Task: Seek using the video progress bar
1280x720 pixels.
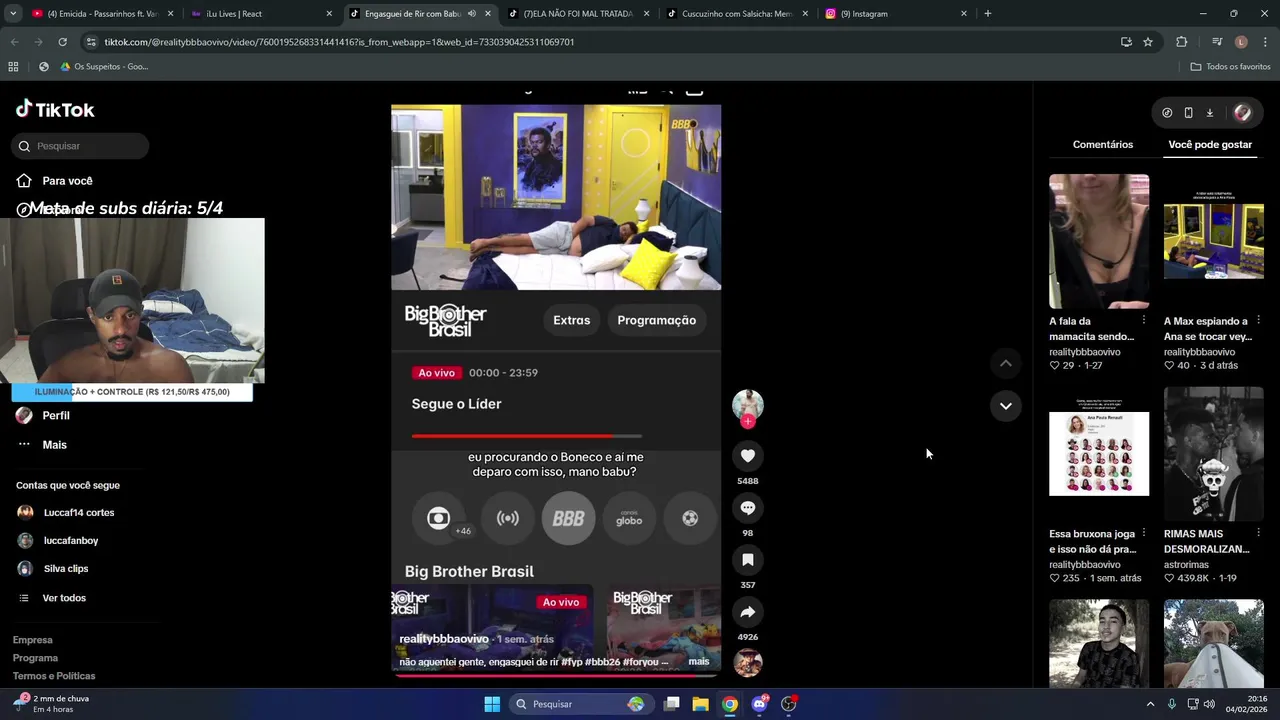Action: point(556,675)
